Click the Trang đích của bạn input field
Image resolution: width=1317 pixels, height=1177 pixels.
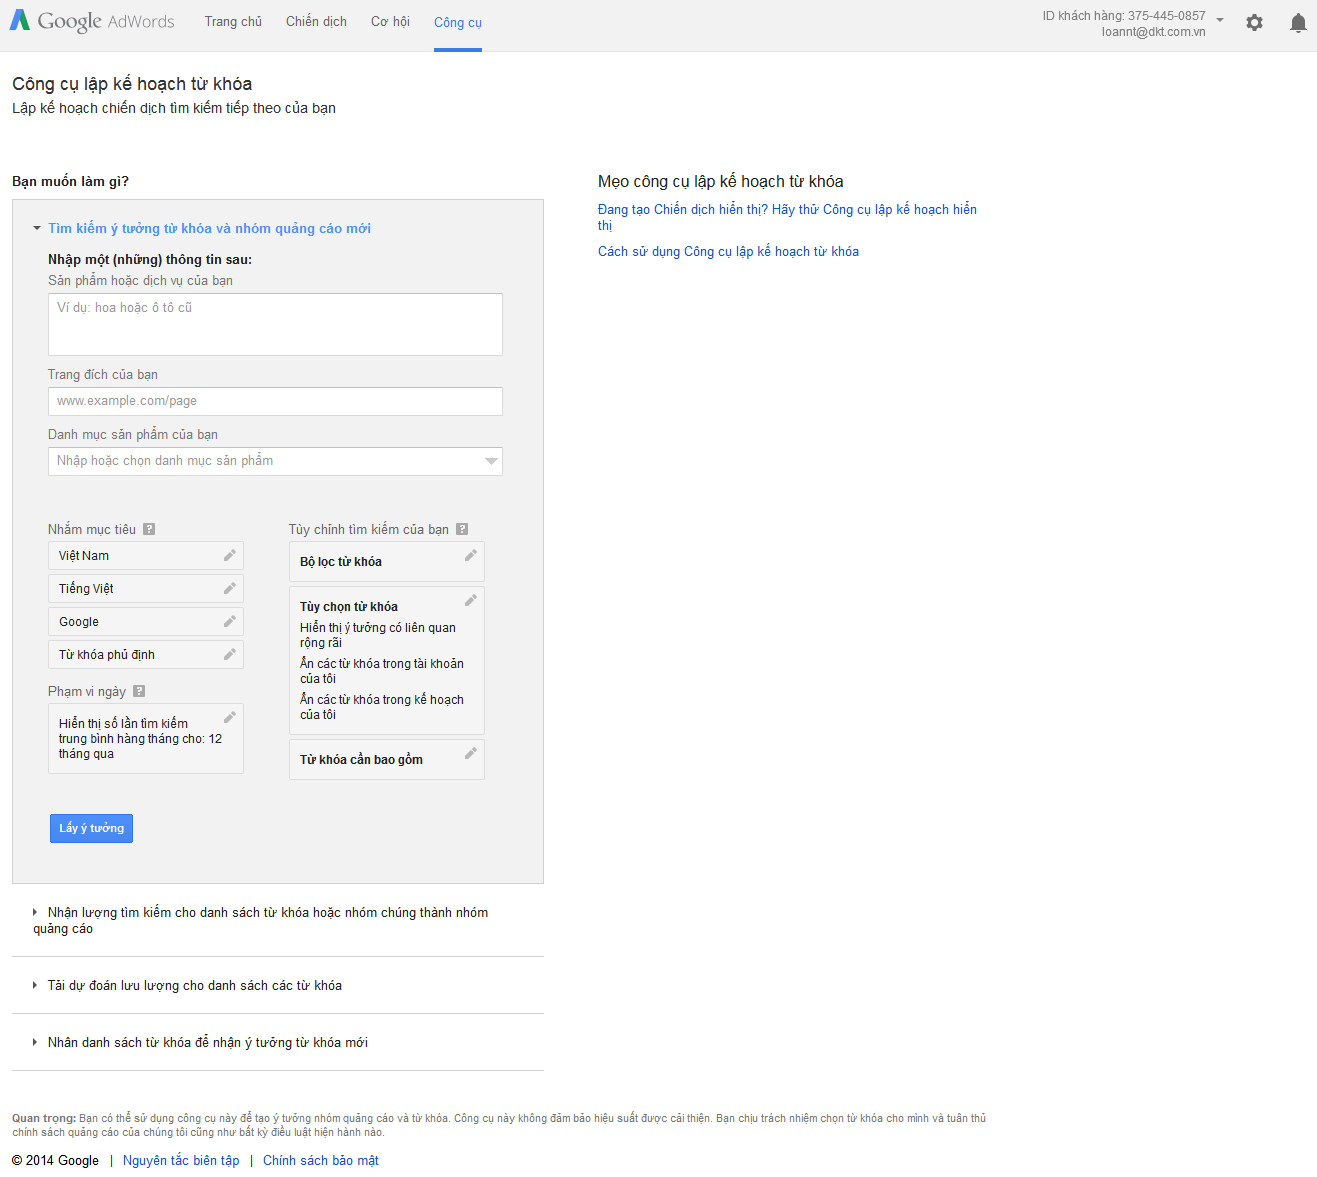click(x=275, y=401)
